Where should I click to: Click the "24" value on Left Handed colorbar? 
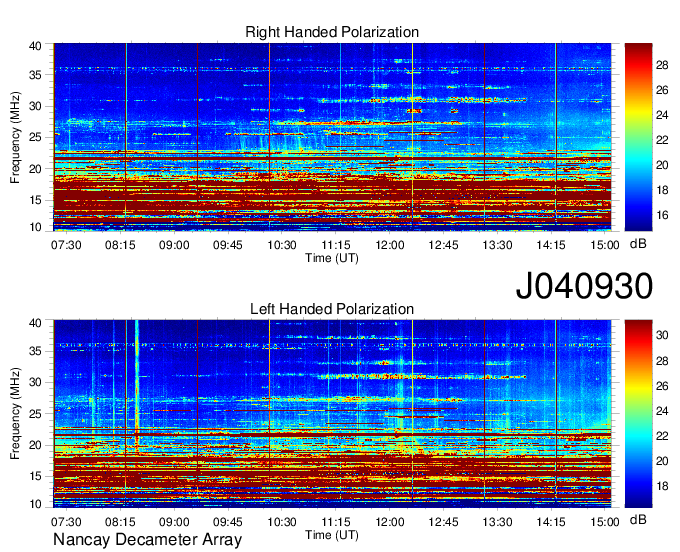[662, 411]
